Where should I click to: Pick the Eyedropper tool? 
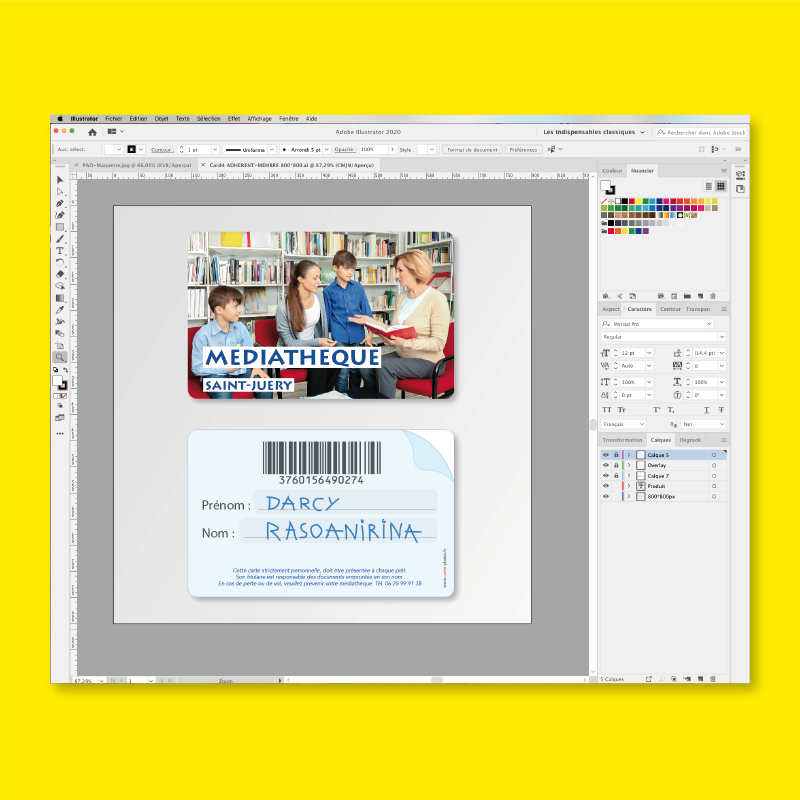click(x=60, y=309)
